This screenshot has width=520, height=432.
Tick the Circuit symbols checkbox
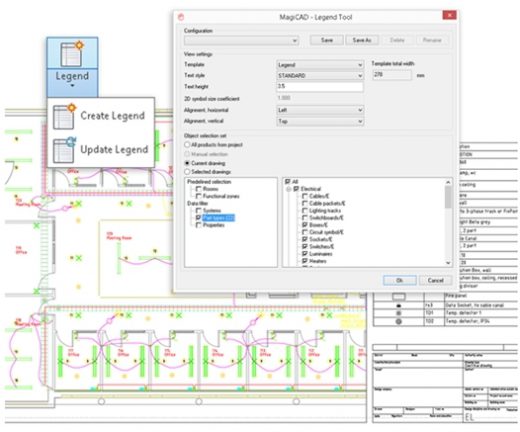(x=305, y=232)
